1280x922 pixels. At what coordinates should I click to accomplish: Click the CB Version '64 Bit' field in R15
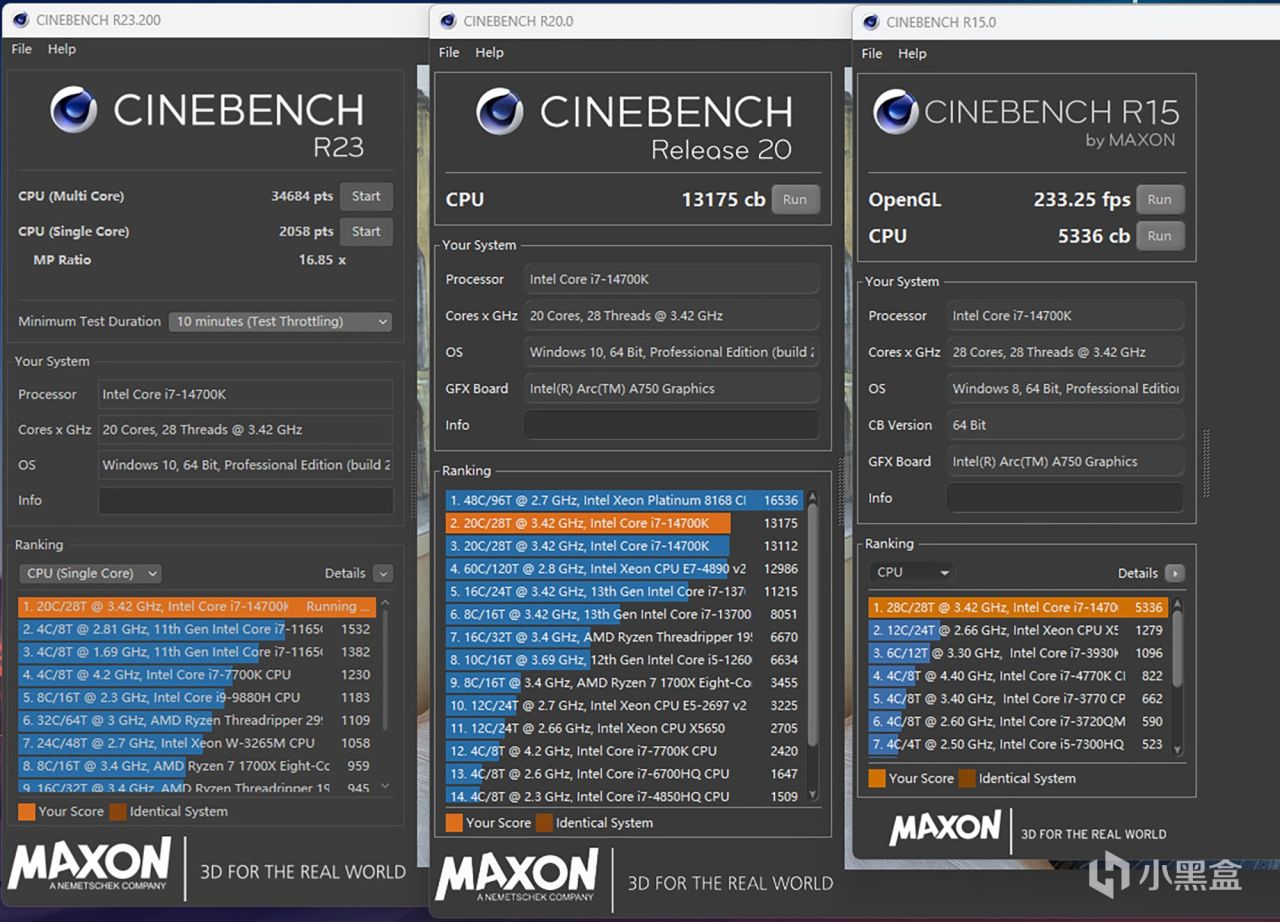[x=1065, y=425]
